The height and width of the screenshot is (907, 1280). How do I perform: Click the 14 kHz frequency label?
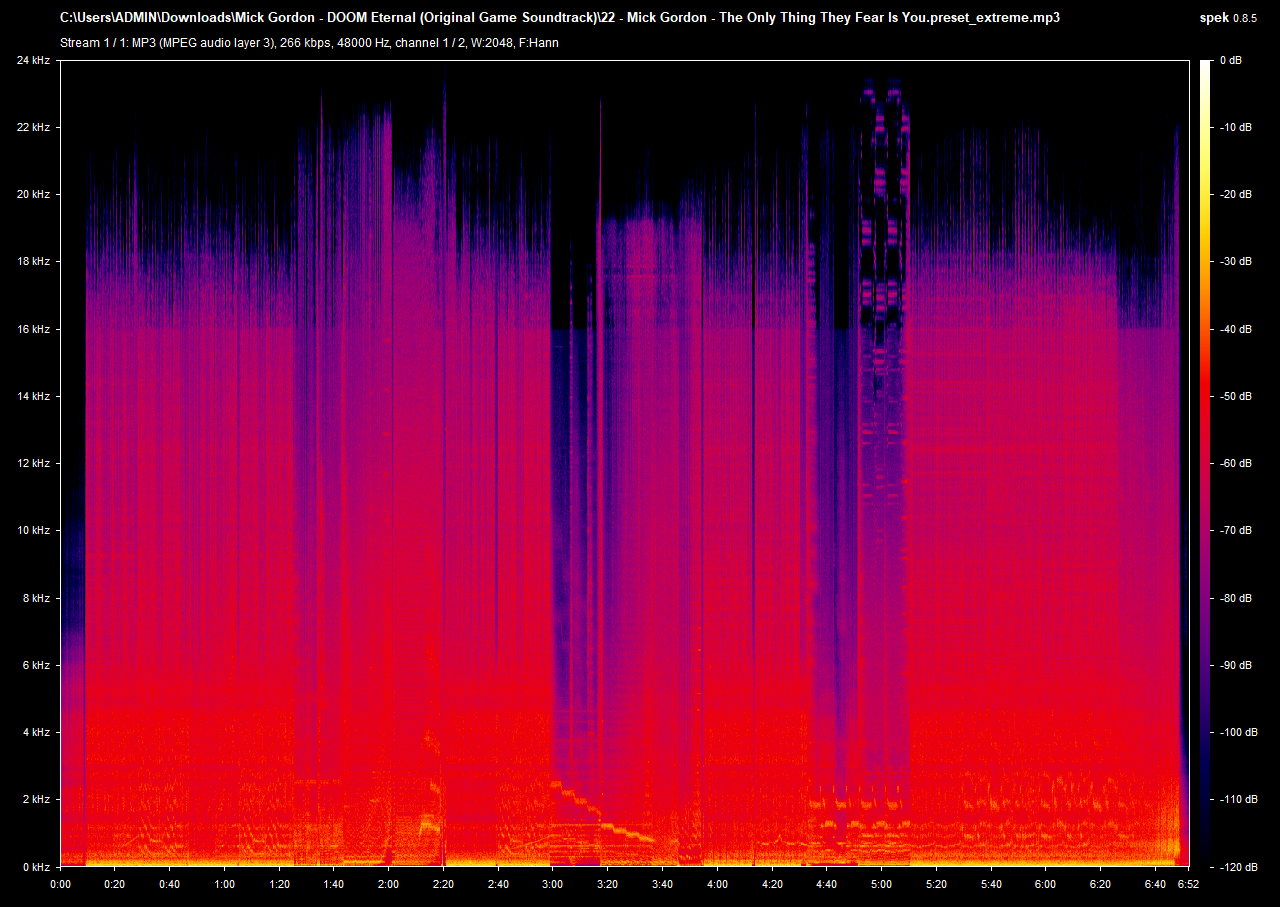click(33, 396)
